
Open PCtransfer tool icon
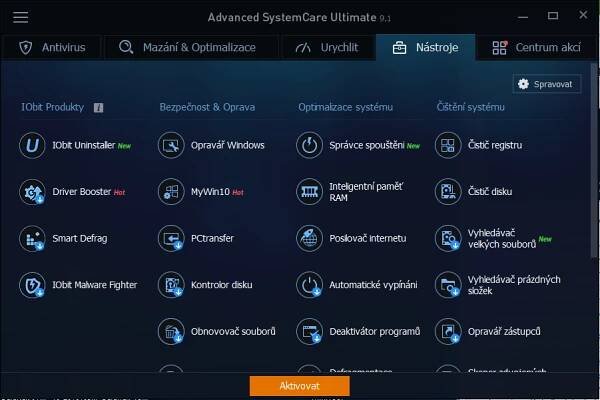[x=171, y=238]
